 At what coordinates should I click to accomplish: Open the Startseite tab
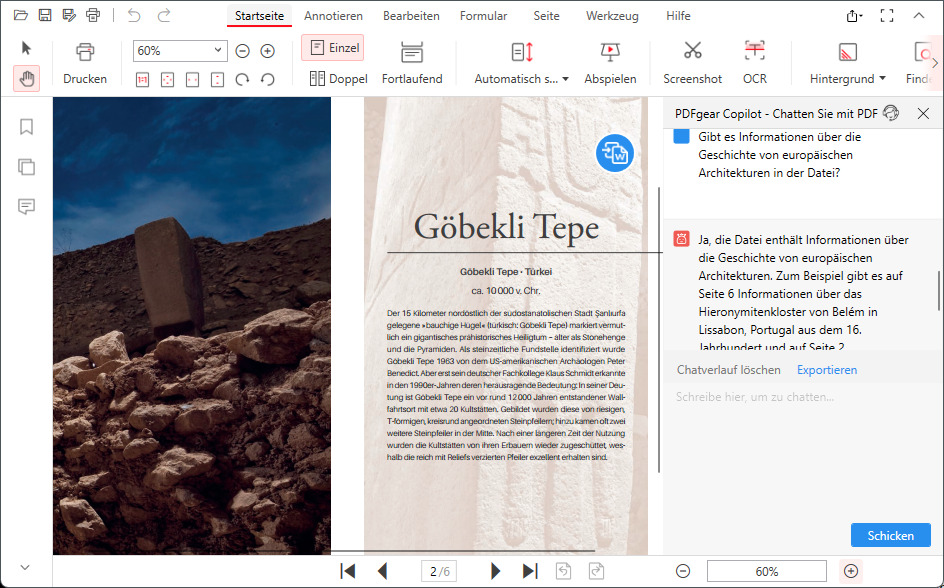(259, 16)
